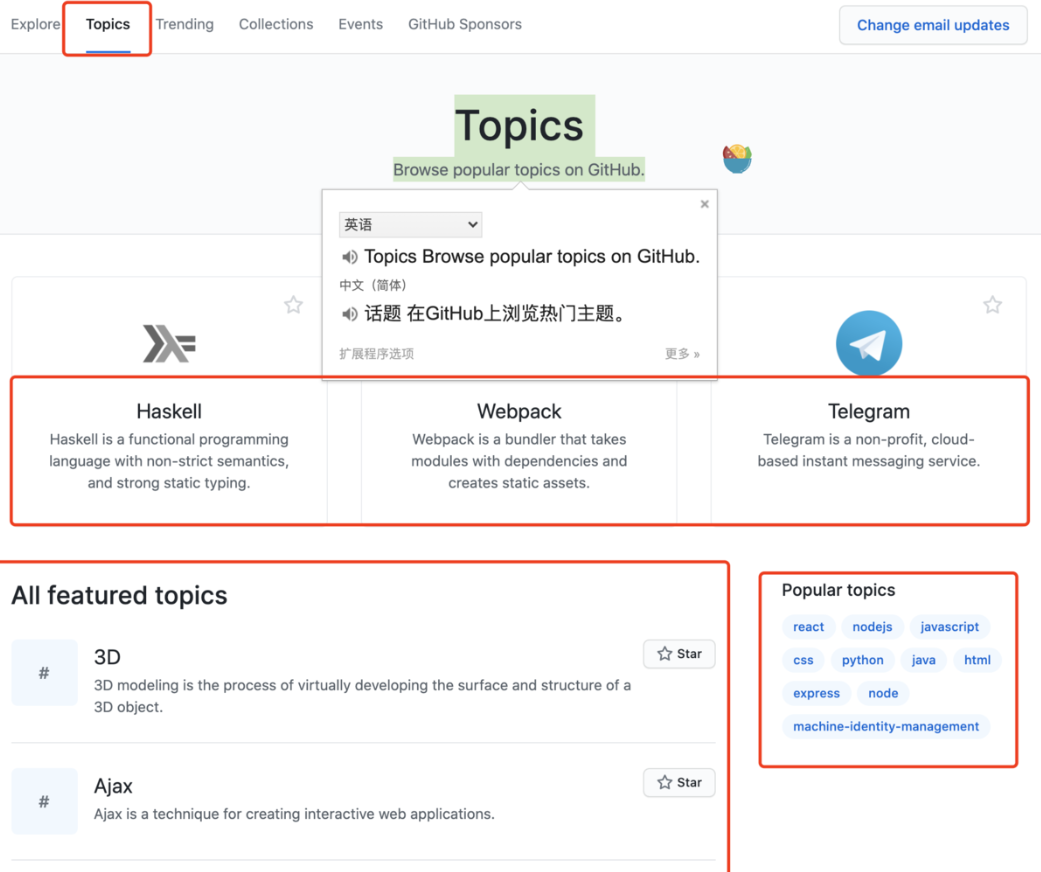The width and height of the screenshot is (1041, 872).
Task: Select the html popular topic tag
Action: coord(977,660)
